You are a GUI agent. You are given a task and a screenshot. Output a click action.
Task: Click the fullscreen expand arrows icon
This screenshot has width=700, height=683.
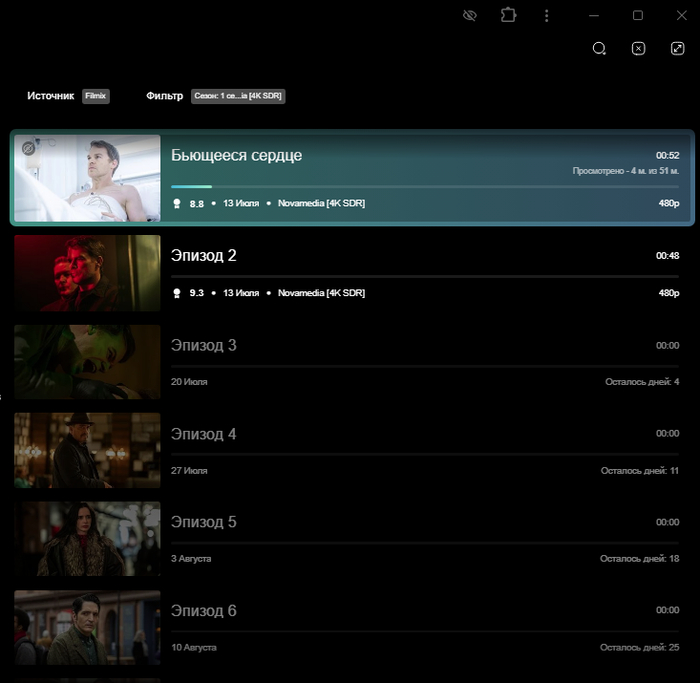tap(677, 48)
